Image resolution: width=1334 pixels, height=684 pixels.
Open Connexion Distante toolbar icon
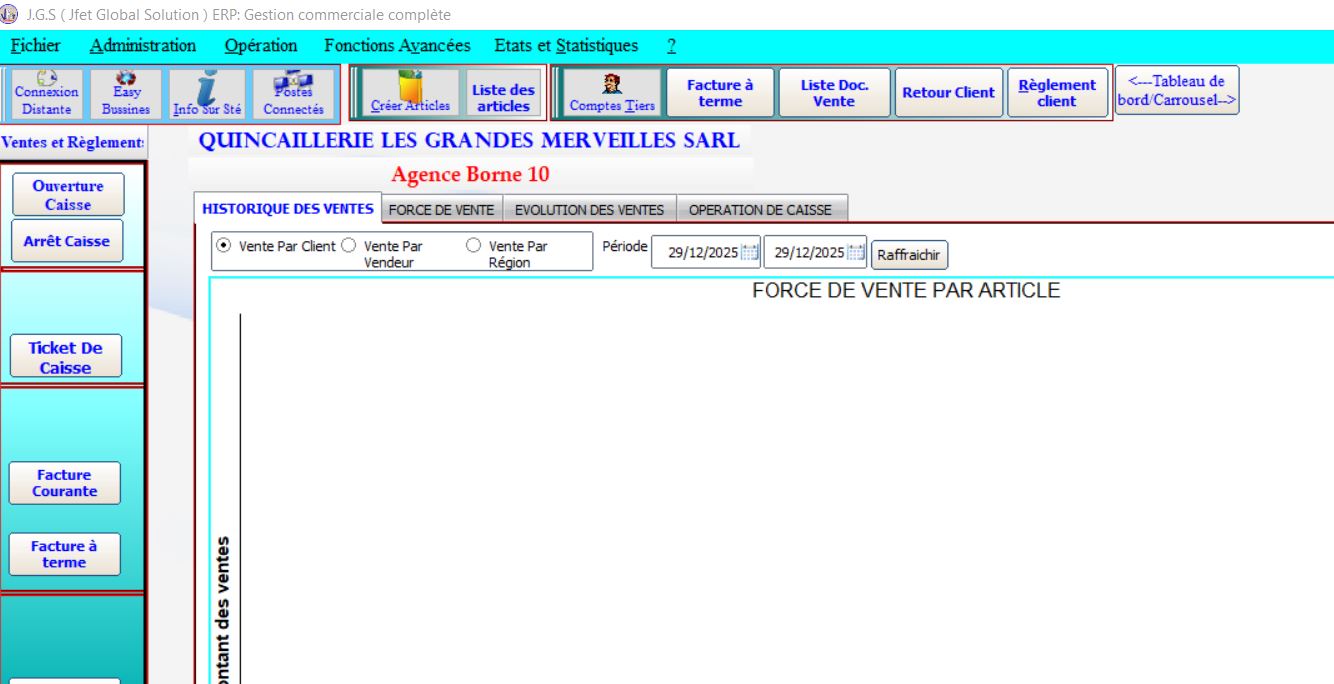point(46,93)
